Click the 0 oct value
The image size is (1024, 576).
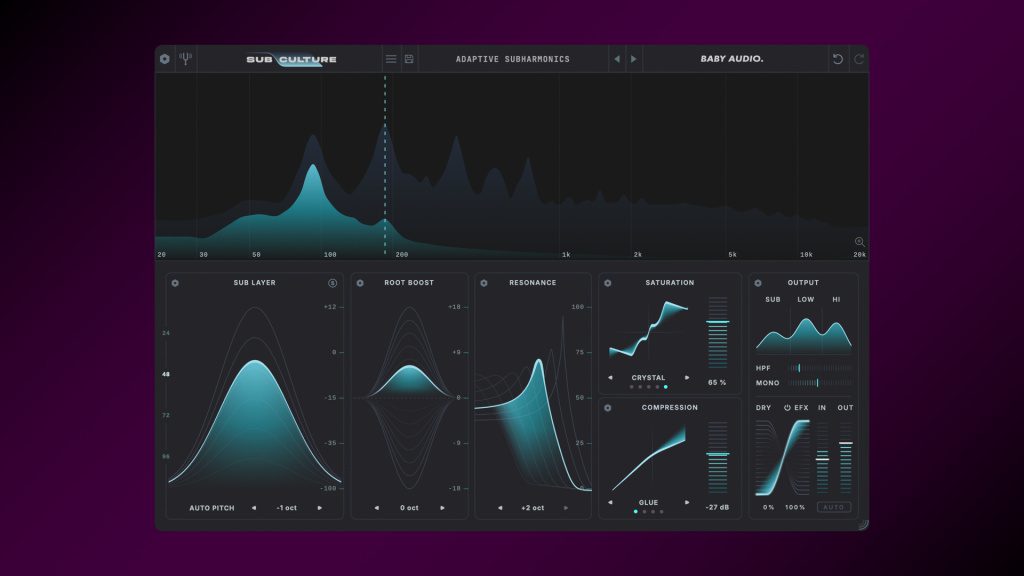click(x=409, y=507)
